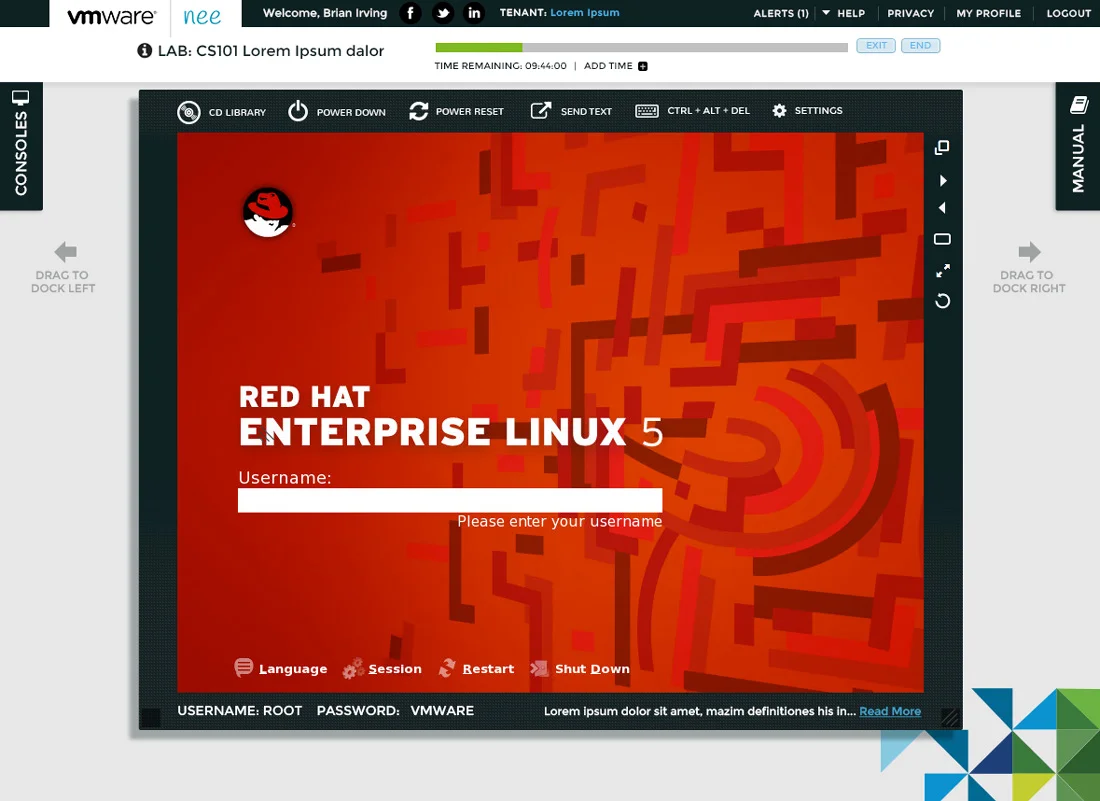The height and width of the screenshot is (801, 1100).
Task: Click the Welcome, Brian Irving text
Action: click(x=325, y=13)
